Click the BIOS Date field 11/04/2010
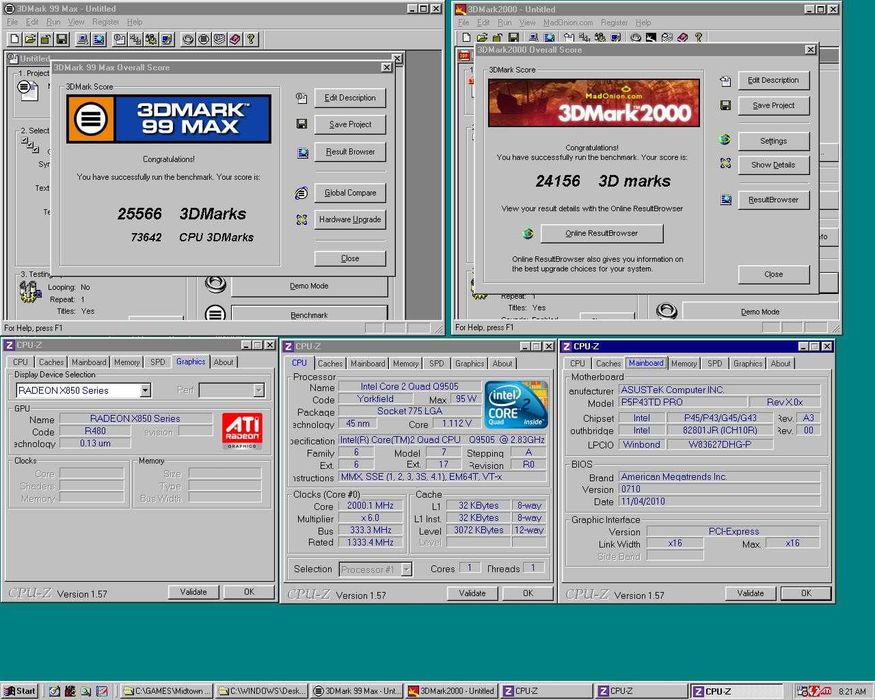This screenshot has height=700, width=875. (719, 501)
